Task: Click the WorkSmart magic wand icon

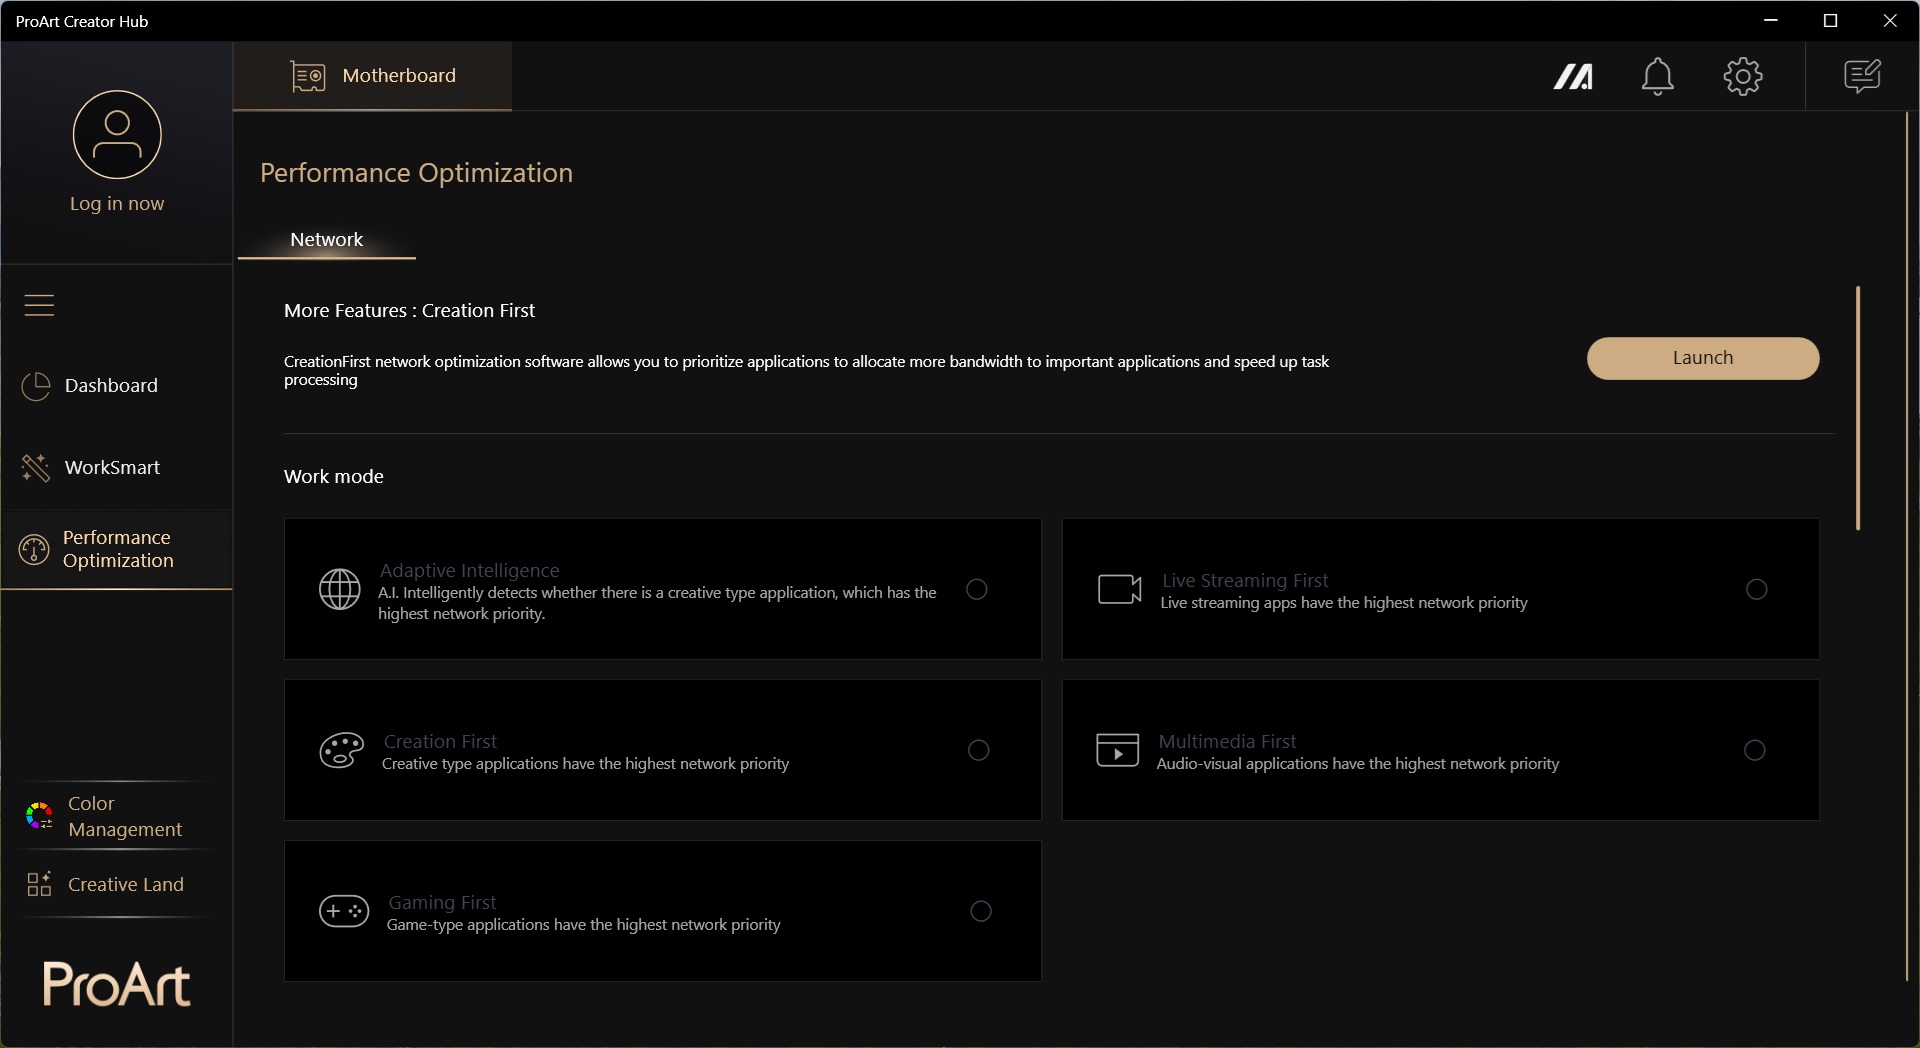Action: (x=35, y=467)
